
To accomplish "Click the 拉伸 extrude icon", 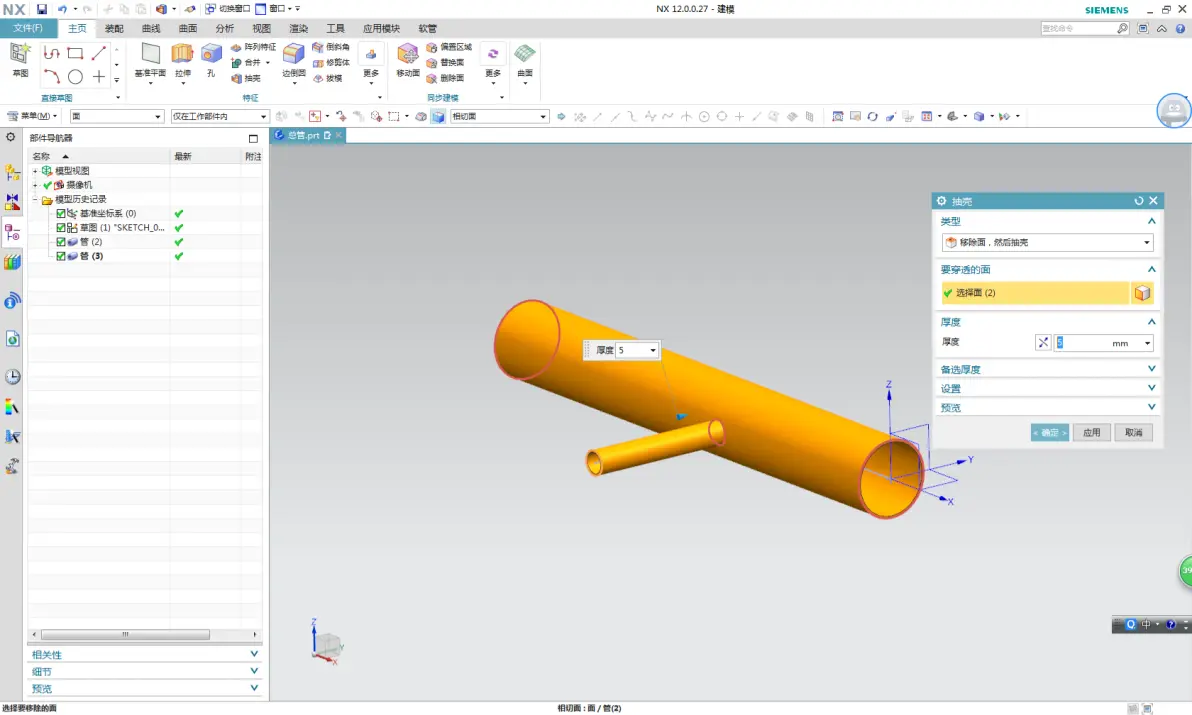I will pos(182,55).
